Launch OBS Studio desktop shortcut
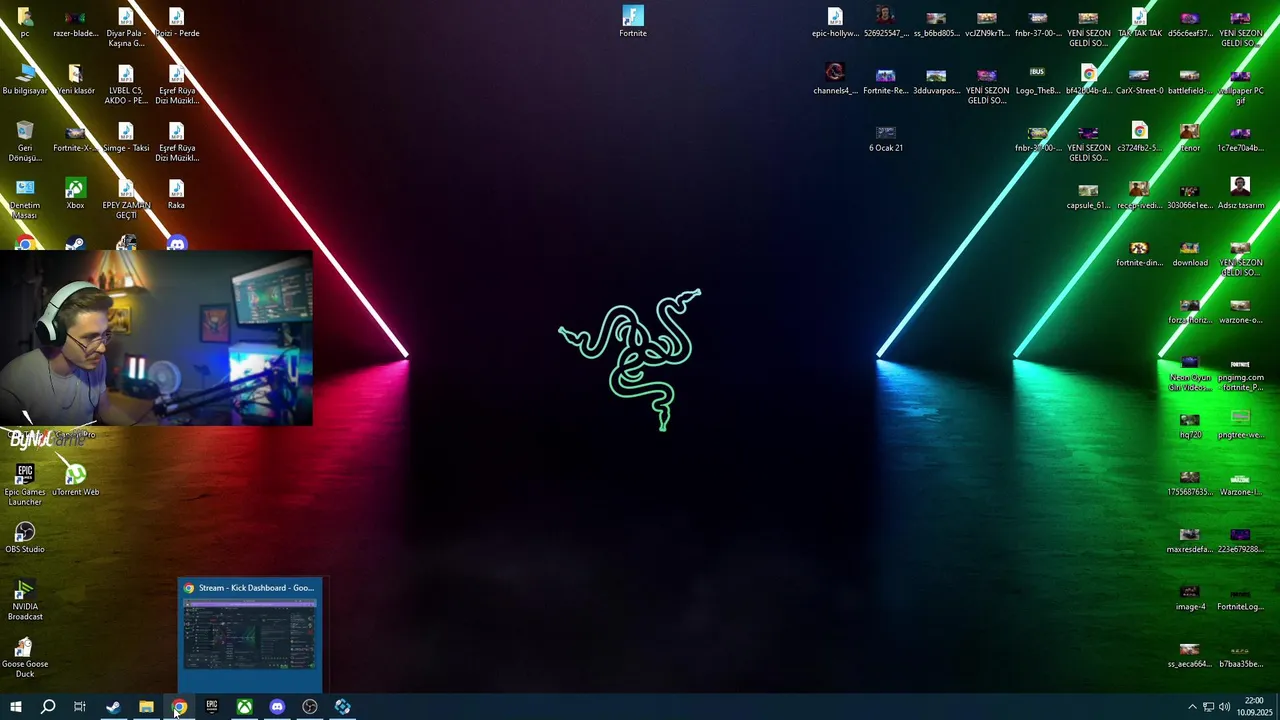Image resolution: width=1280 pixels, height=720 pixels. [25, 537]
